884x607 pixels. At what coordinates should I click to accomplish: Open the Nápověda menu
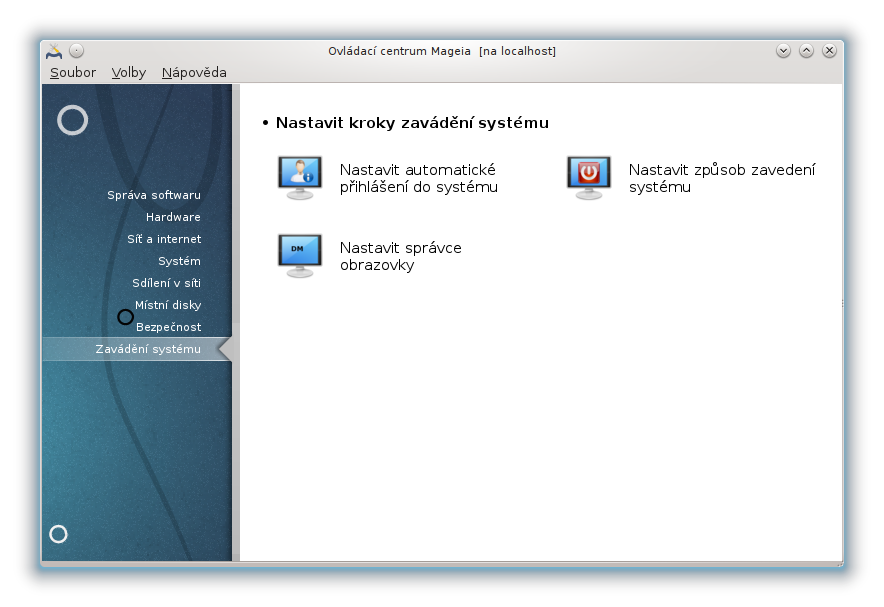pos(194,73)
